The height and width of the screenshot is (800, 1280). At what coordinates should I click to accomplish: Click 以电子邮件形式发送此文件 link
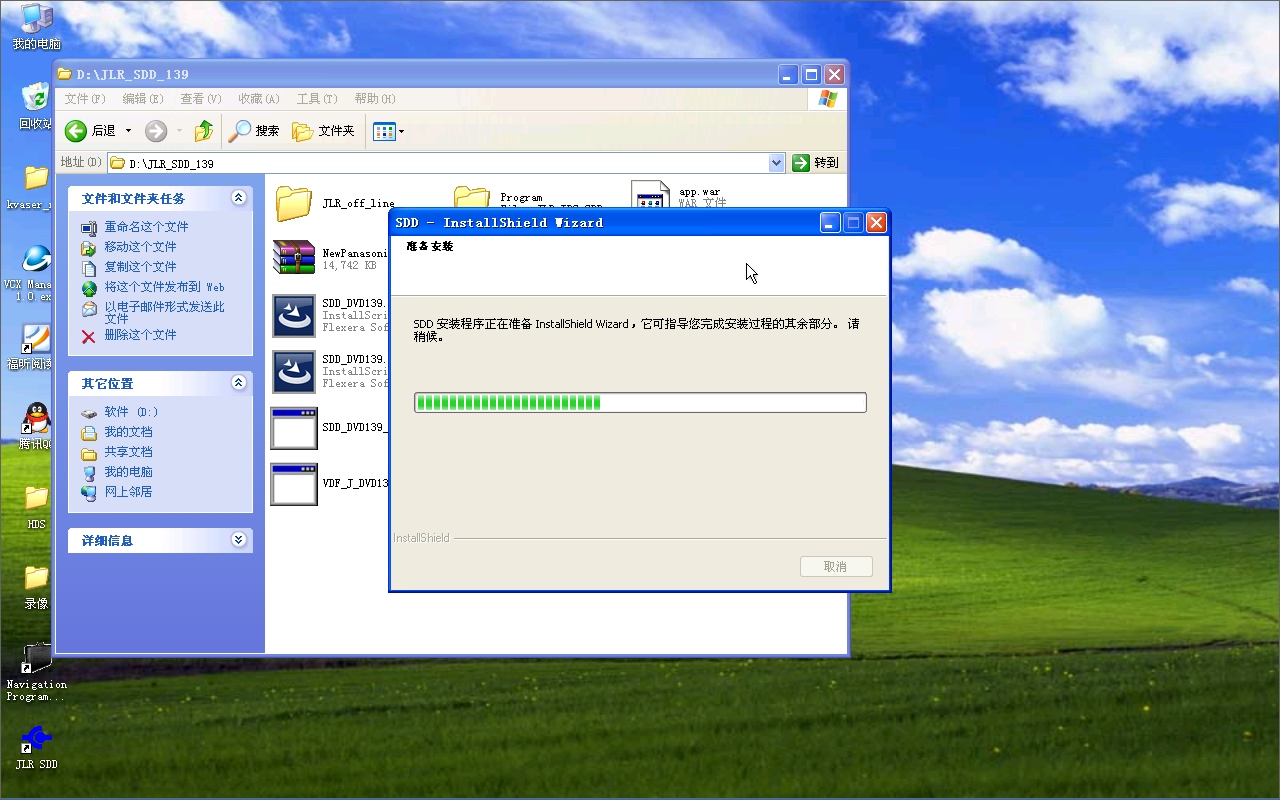[164, 312]
